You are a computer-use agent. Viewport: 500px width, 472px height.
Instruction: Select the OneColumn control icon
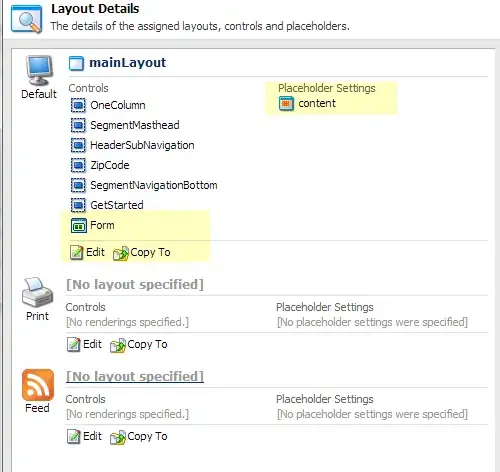(x=78, y=105)
